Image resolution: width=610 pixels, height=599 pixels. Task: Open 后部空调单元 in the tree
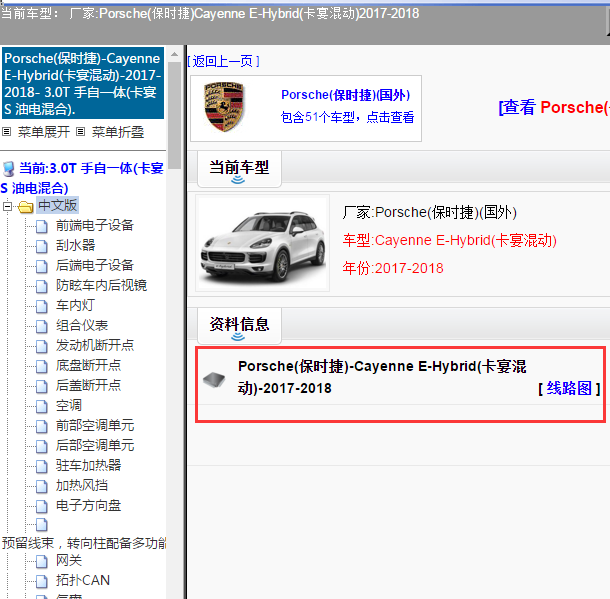click(x=95, y=445)
